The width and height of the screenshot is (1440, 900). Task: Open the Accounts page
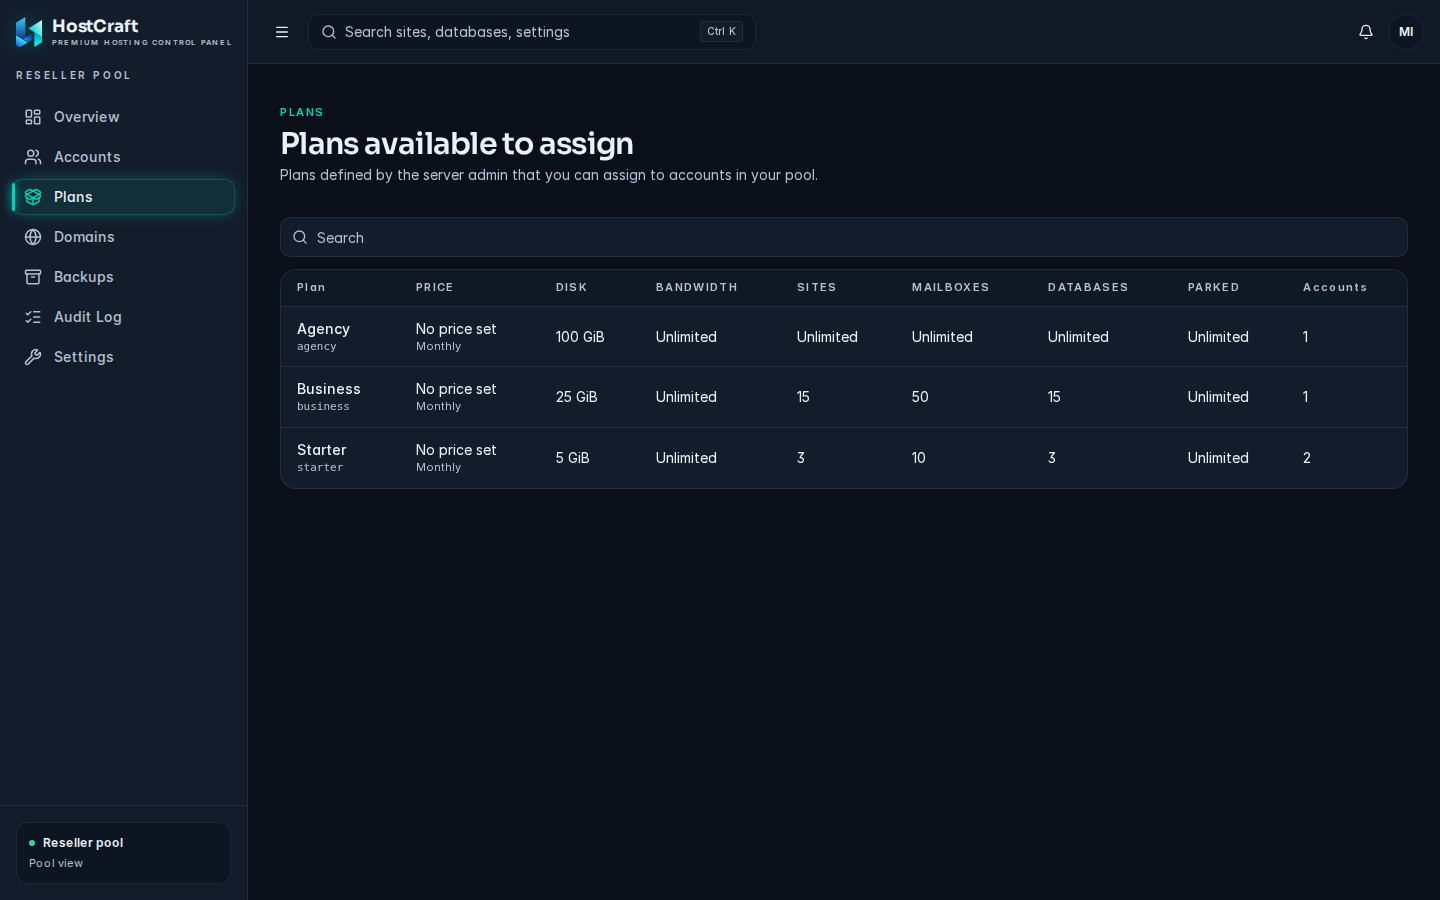click(124, 157)
